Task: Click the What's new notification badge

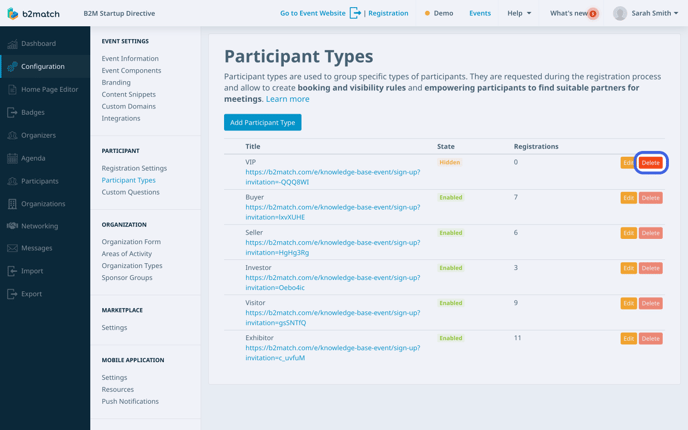Action: pyautogui.click(x=593, y=14)
